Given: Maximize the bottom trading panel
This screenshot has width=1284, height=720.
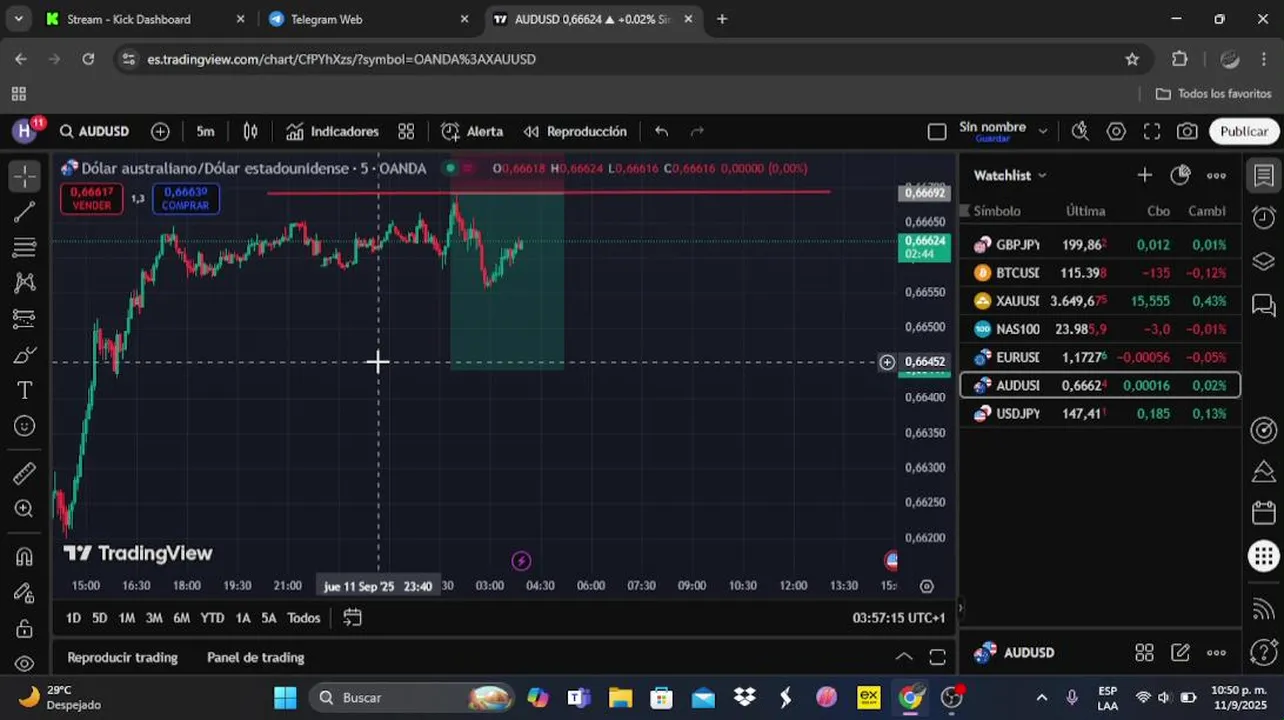Looking at the screenshot, I should [937, 657].
